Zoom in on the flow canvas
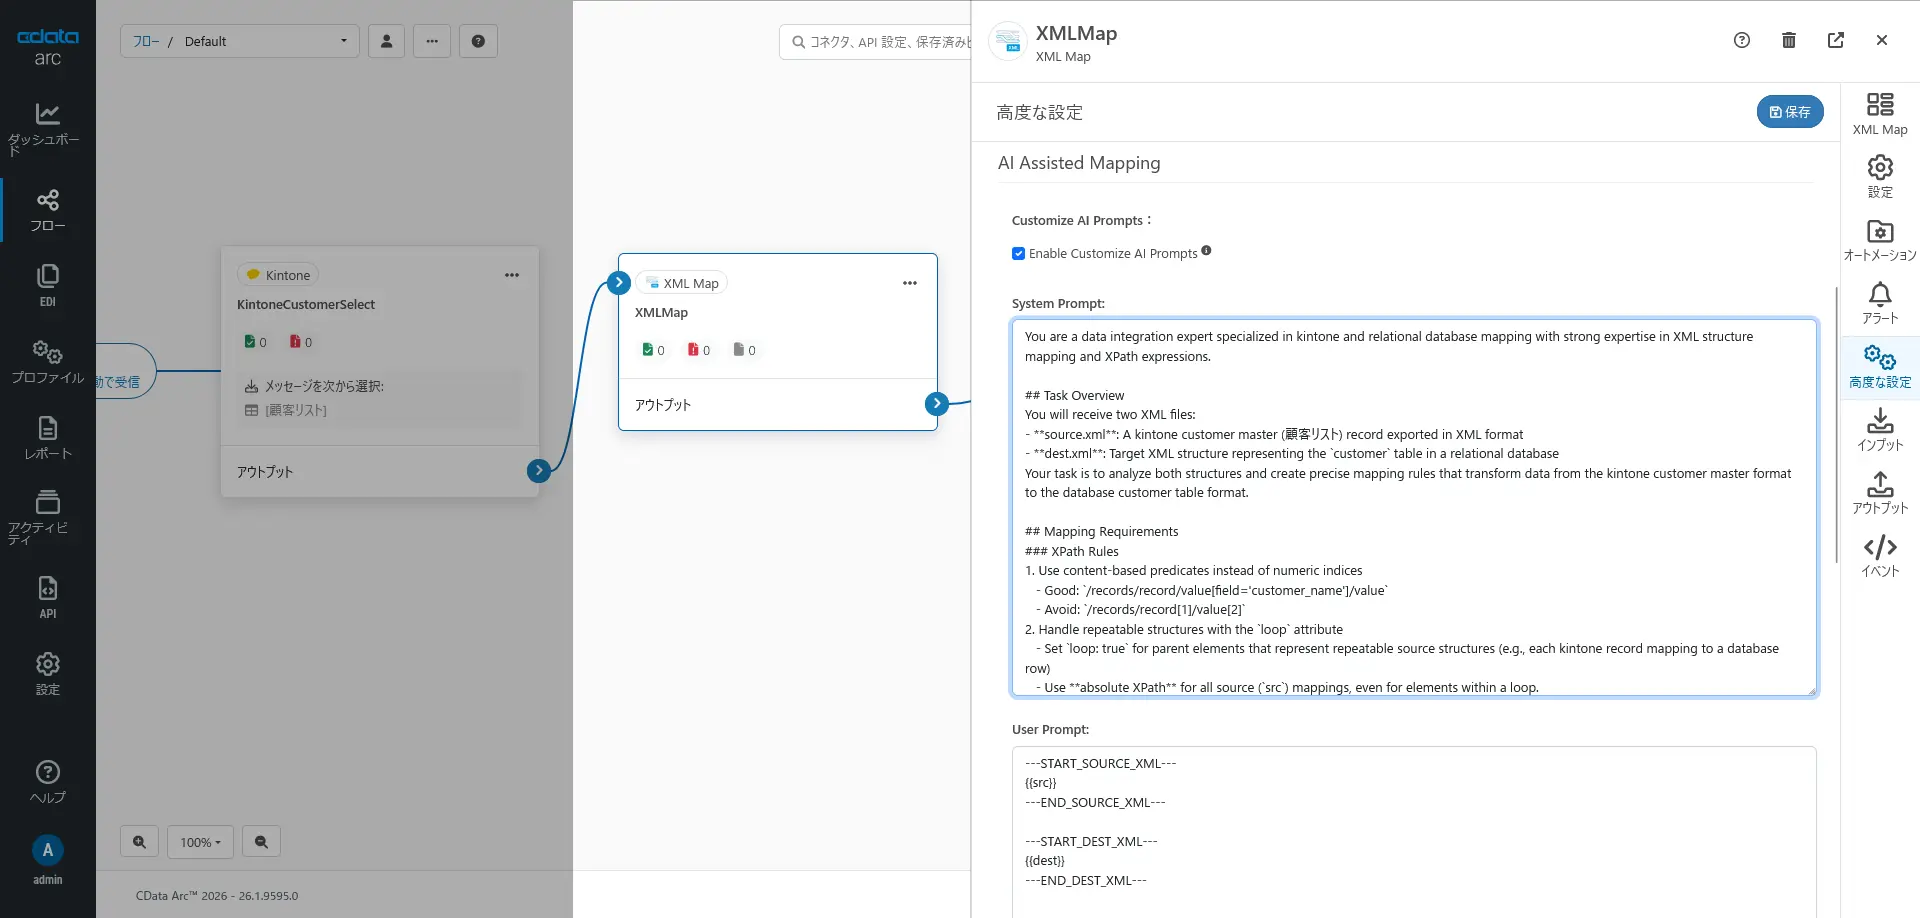Screen dimensions: 1920x918 140,842
